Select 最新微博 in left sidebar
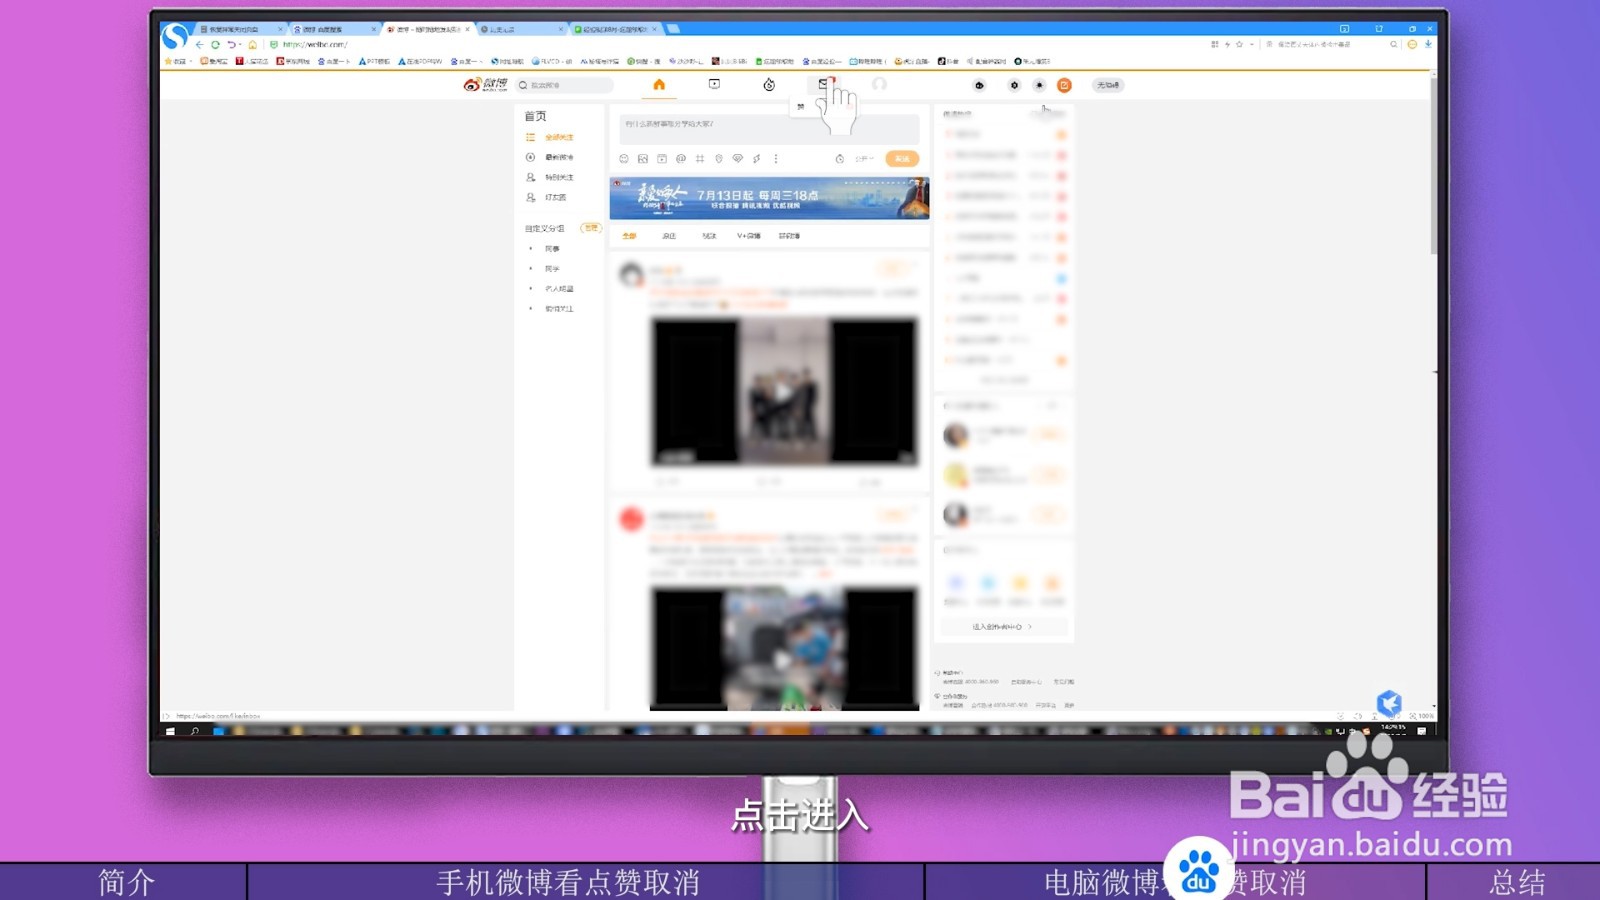 [x=559, y=157]
